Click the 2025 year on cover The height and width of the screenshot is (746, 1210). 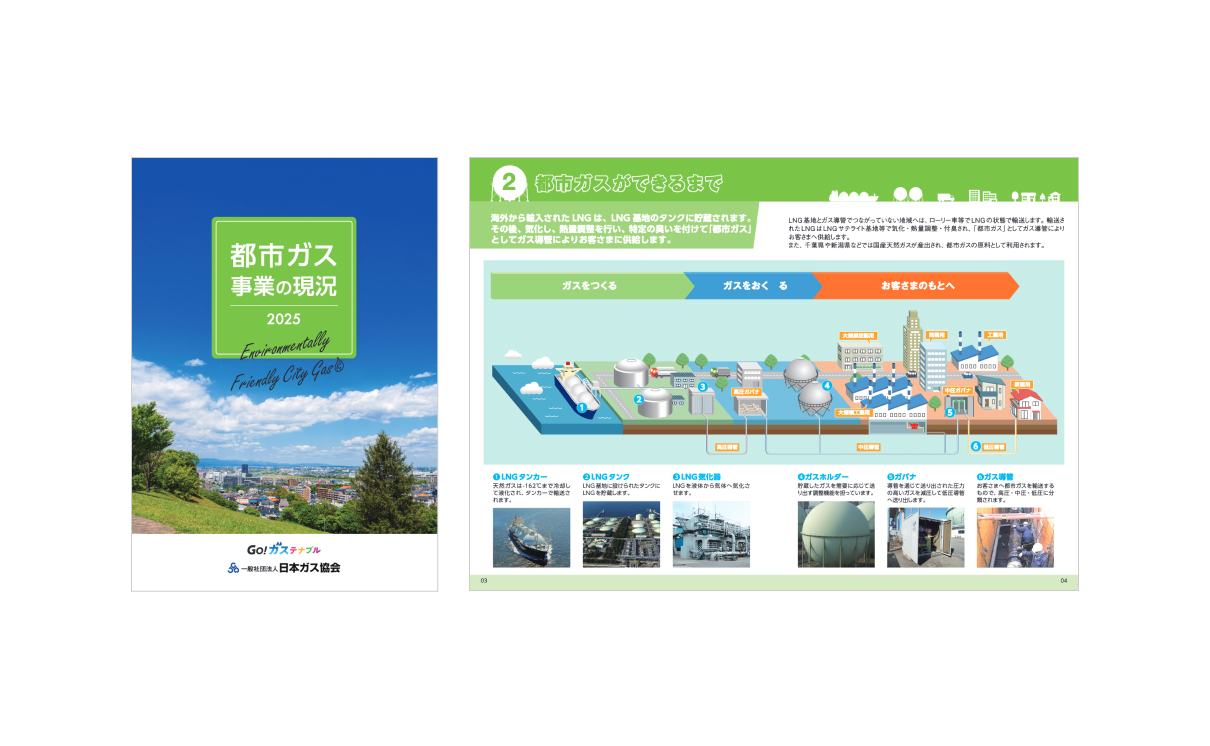coord(284,320)
